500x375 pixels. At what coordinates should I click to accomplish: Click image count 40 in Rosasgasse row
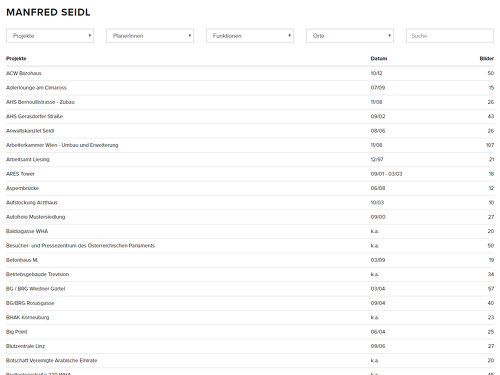point(491,303)
